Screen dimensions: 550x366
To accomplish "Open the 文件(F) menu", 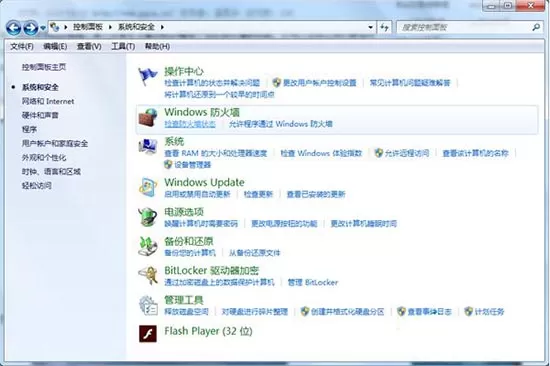I will point(22,46).
